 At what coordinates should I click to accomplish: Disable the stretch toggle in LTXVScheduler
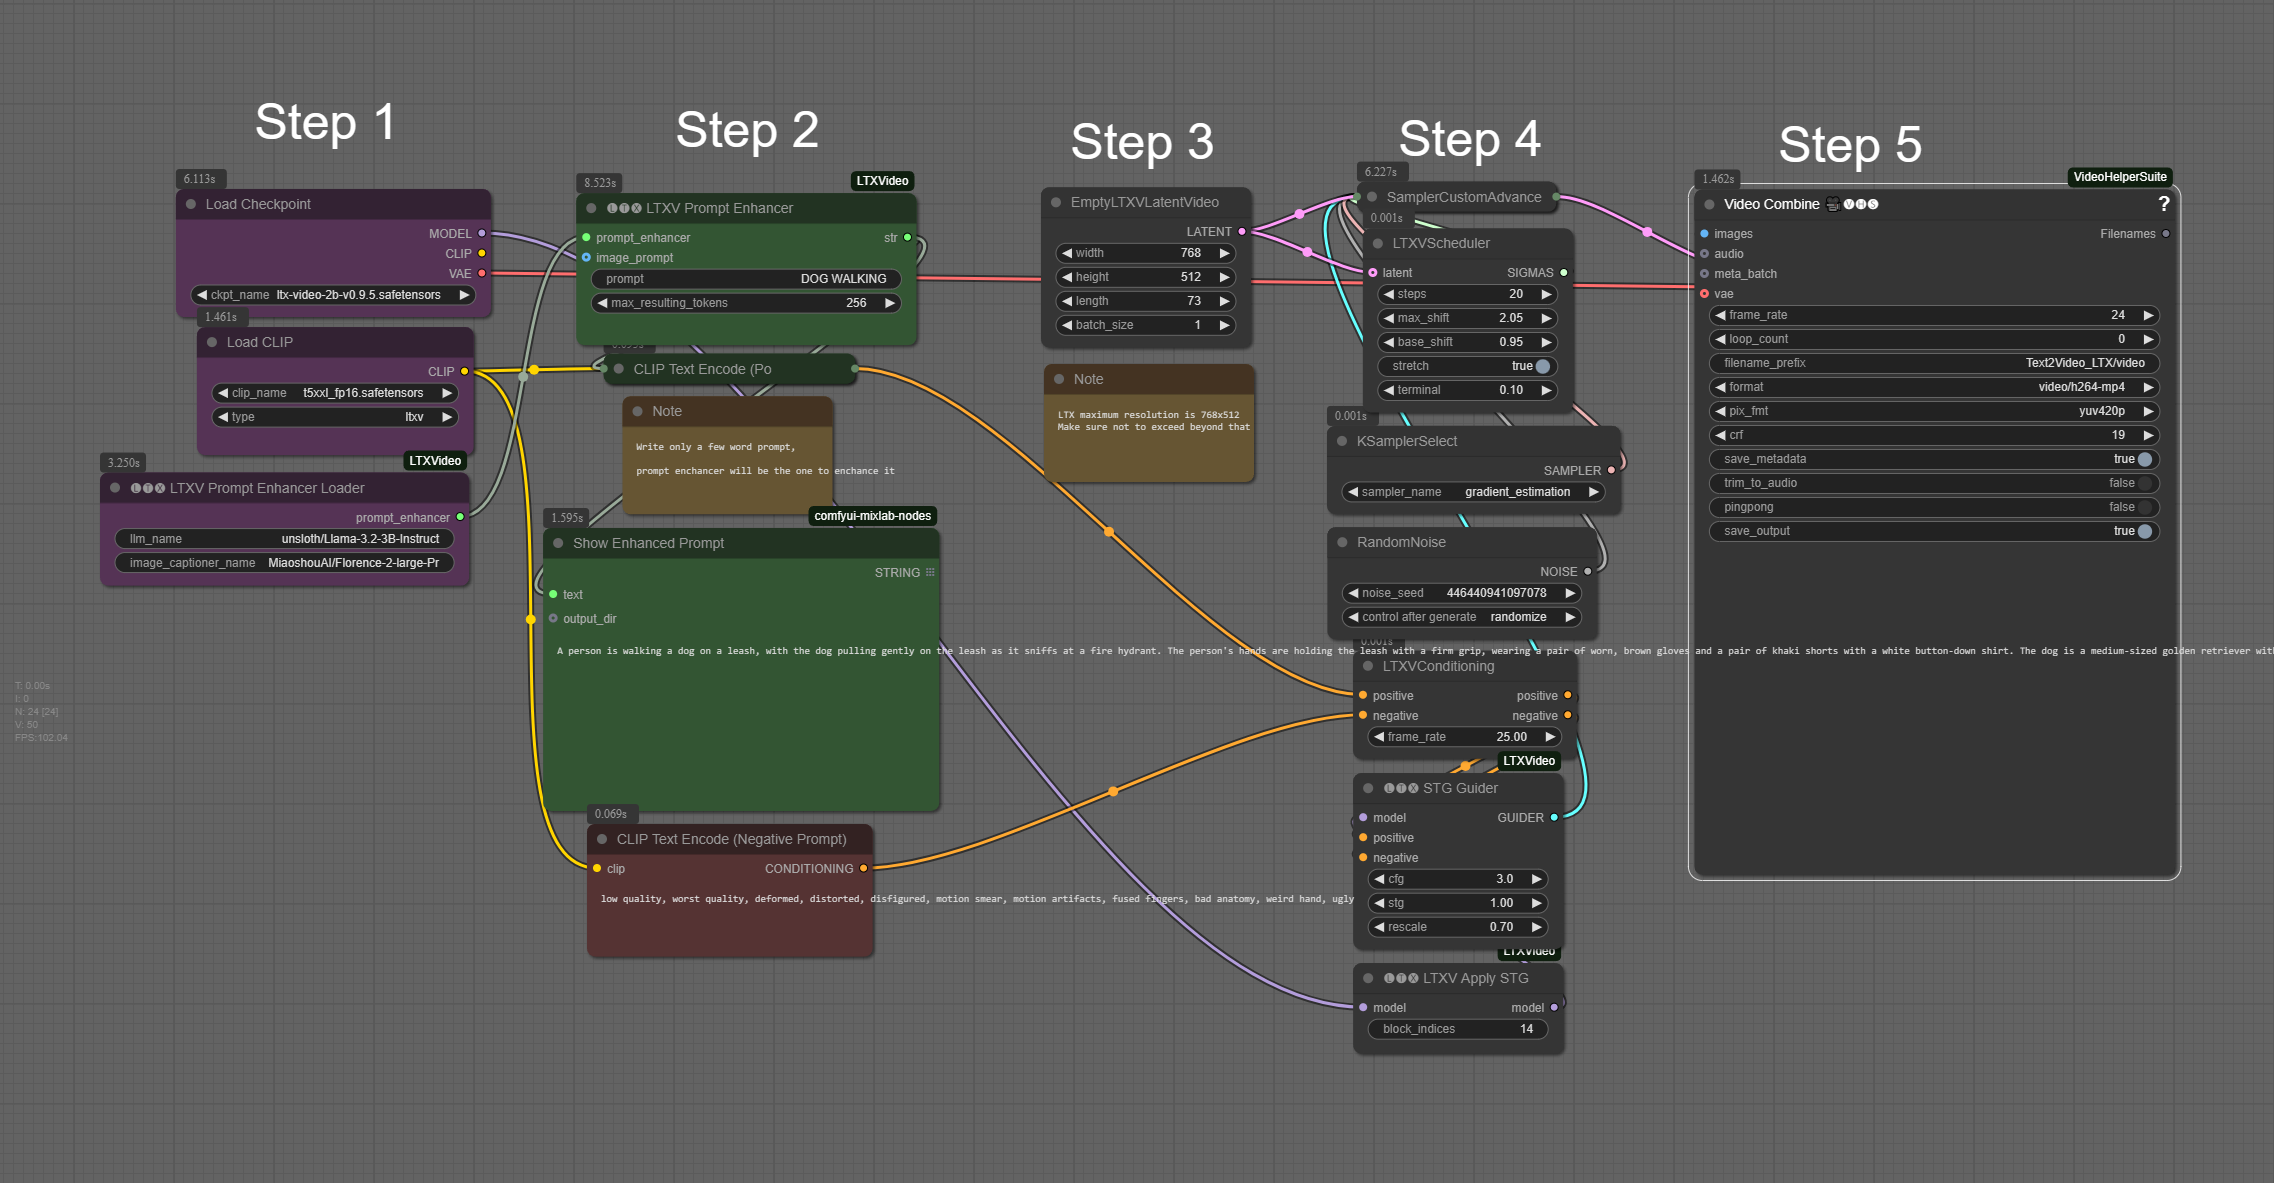click(1541, 366)
